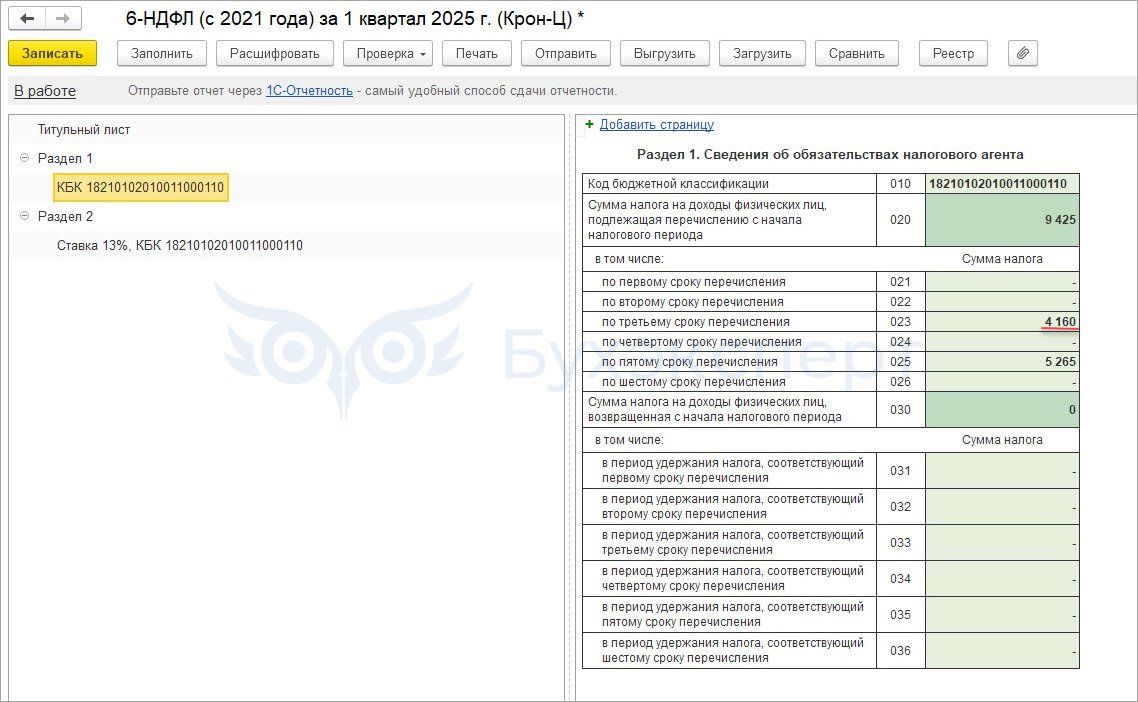The width and height of the screenshot is (1138, 702).
Task: Open attachments with the paperclip icon
Action: [x=1023, y=53]
